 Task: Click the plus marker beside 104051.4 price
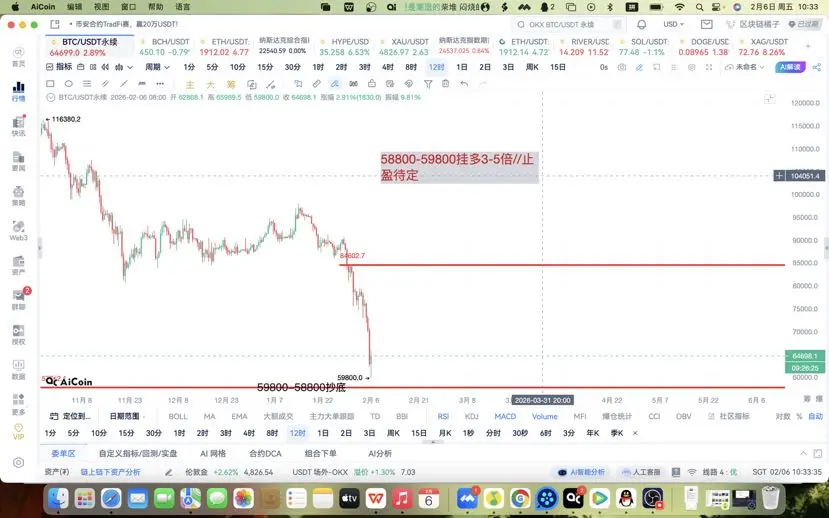[x=779, y=175]
